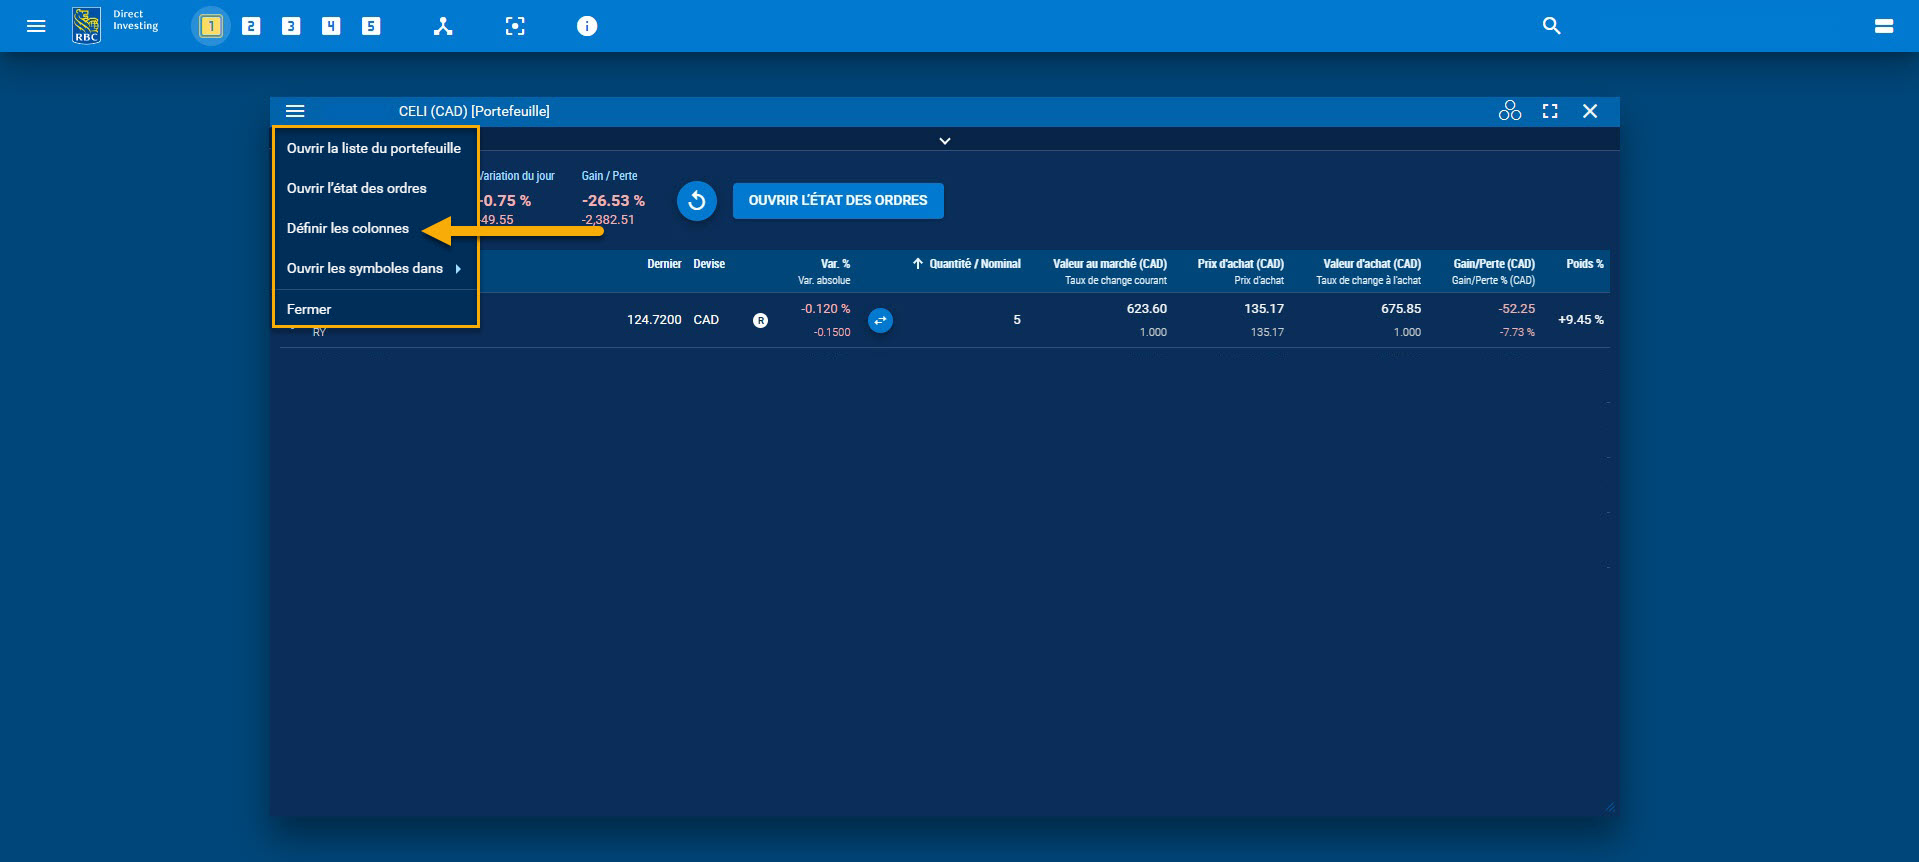Screen dimensions: 1919x862
Task: Choose 'Ouvrir la liste du portefeuille'
Action: [x=374, y=148]
